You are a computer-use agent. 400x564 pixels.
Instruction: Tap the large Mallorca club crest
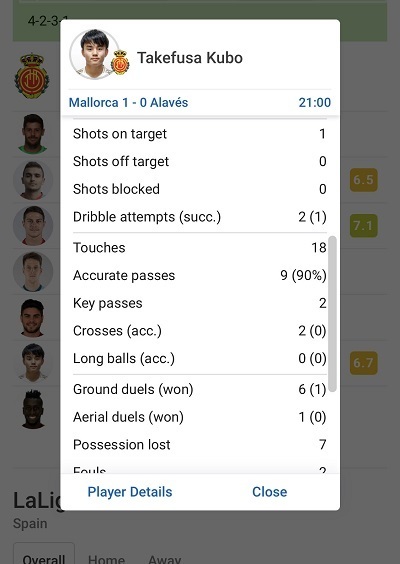coord(32,76)
